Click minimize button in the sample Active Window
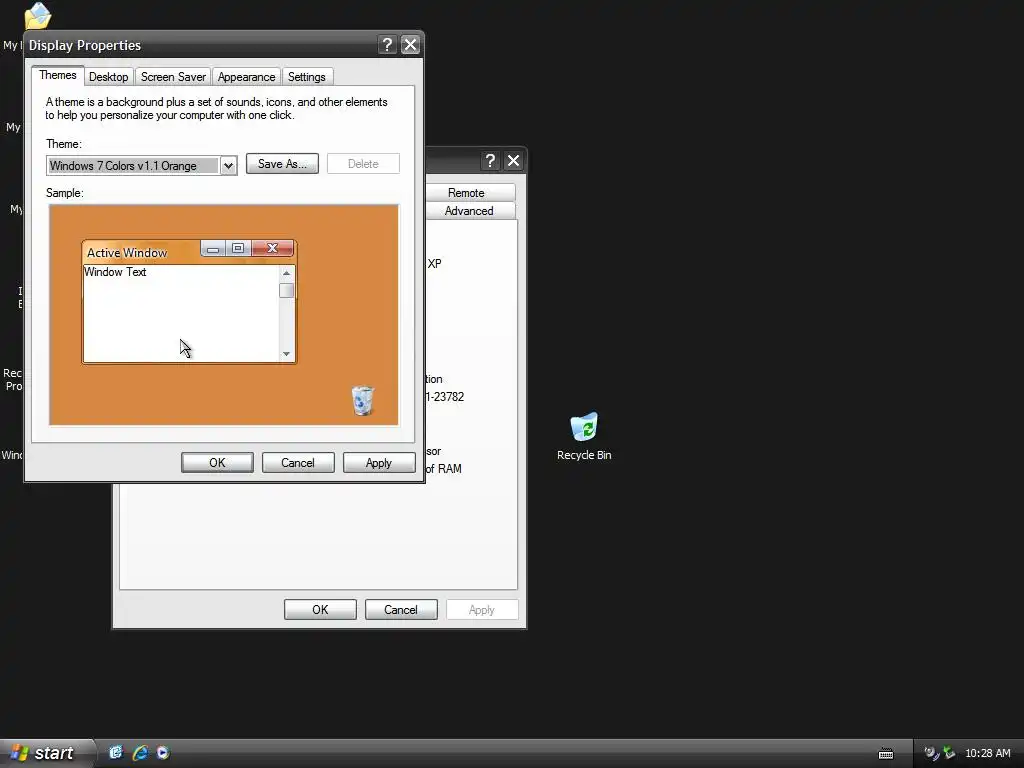 pos(213,248)
